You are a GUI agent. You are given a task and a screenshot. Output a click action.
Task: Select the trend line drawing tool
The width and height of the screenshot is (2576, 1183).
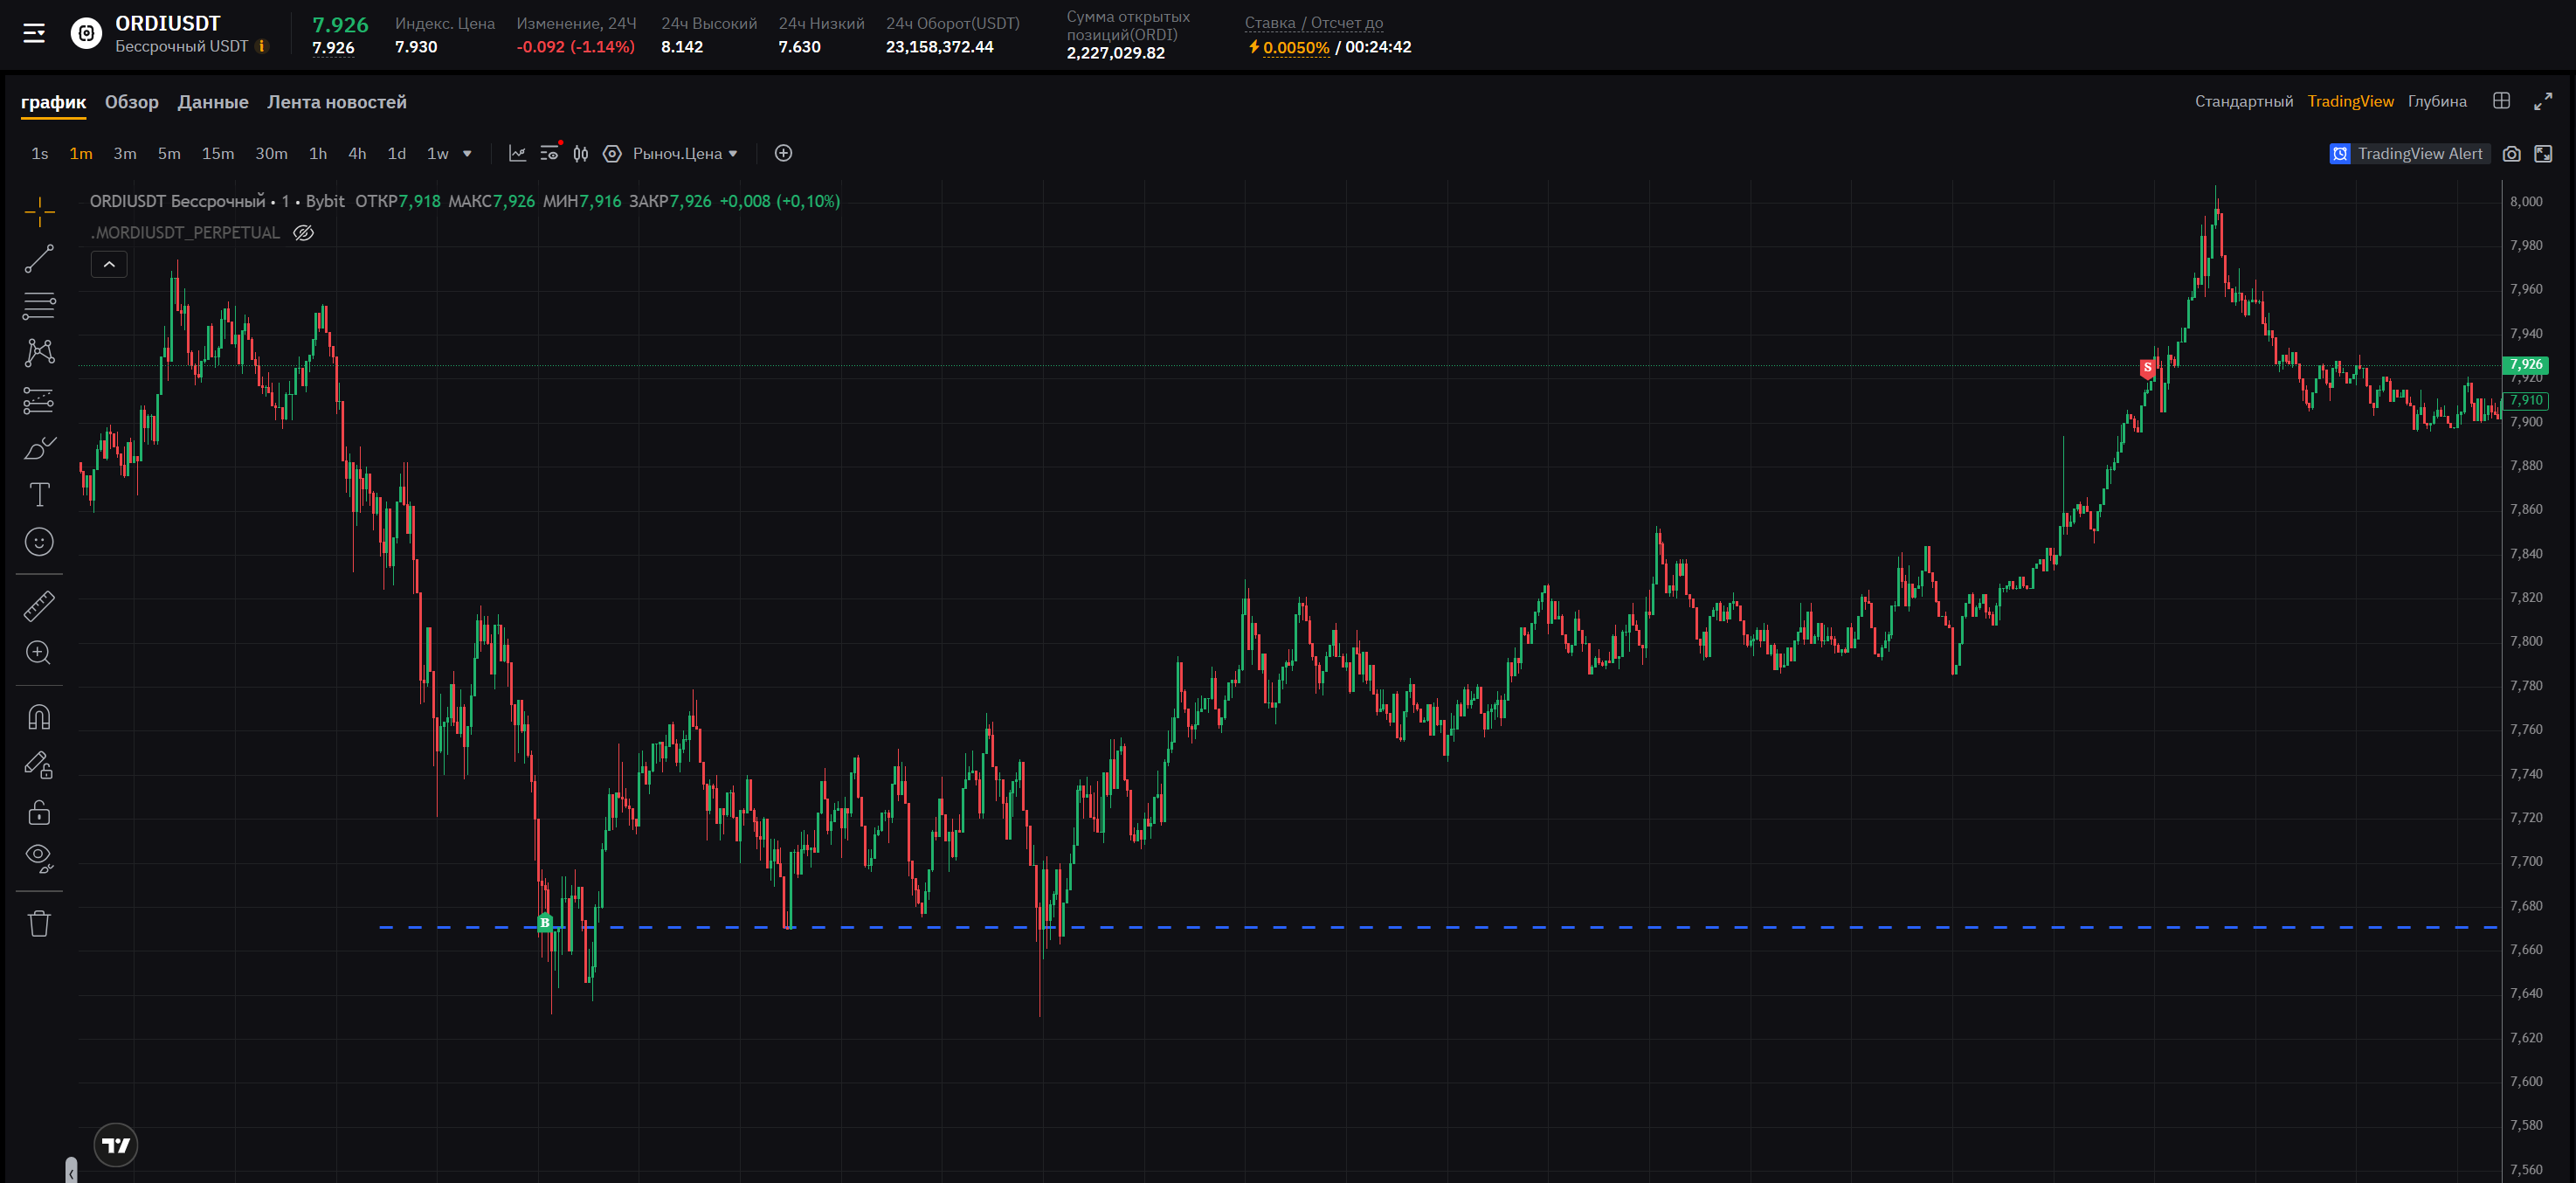[39, 259]
